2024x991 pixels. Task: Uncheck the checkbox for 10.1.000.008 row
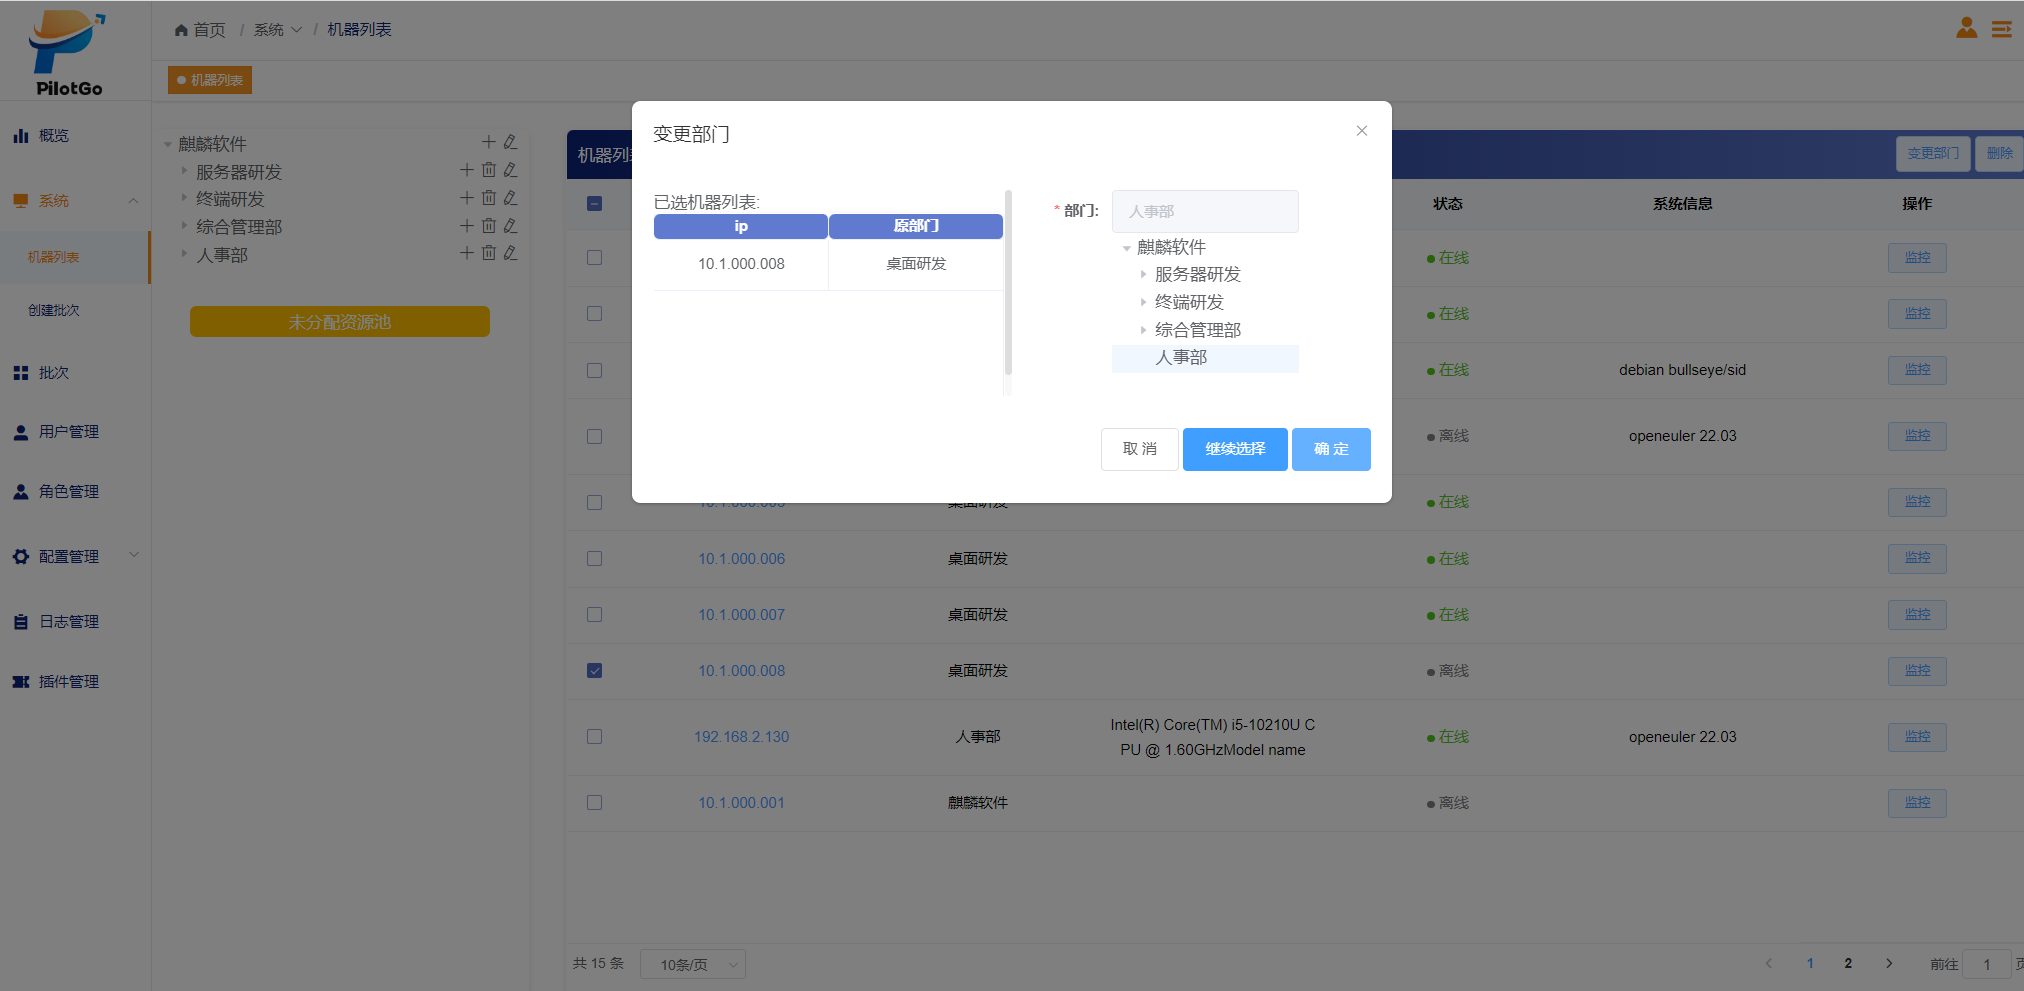click(x=594, y=671)
